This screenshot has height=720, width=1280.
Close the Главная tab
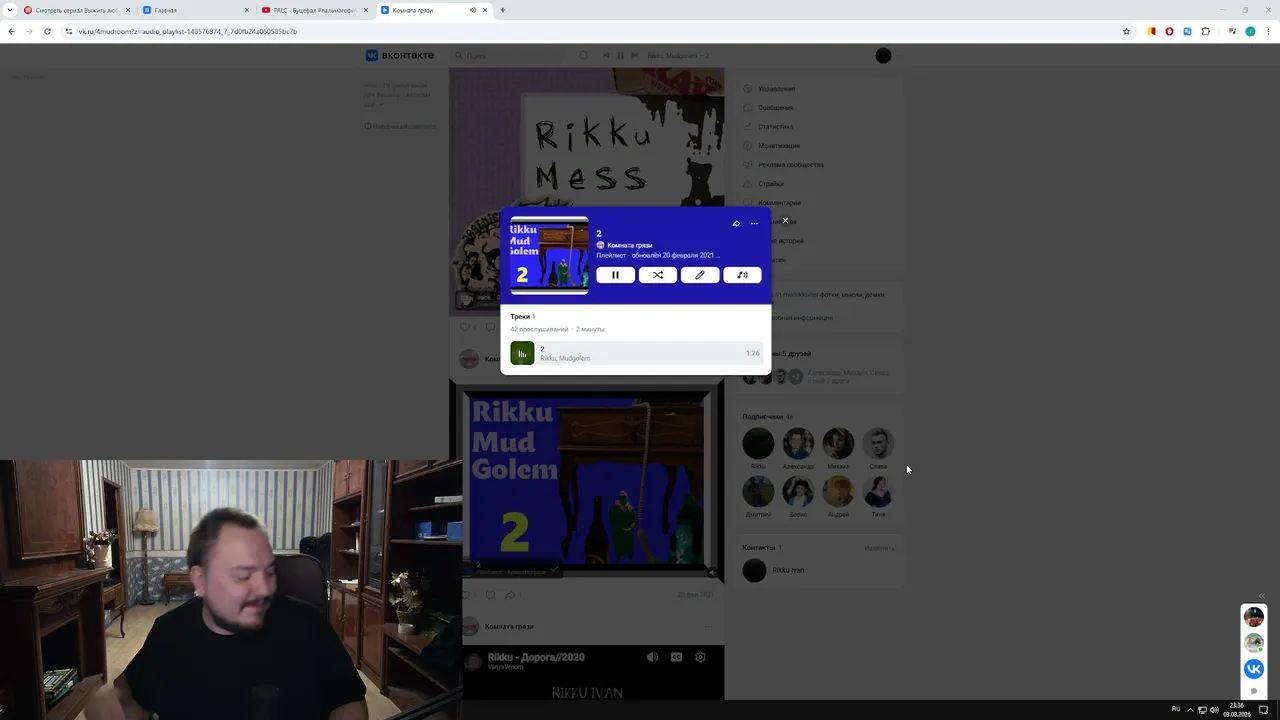[x=247, y=10]
